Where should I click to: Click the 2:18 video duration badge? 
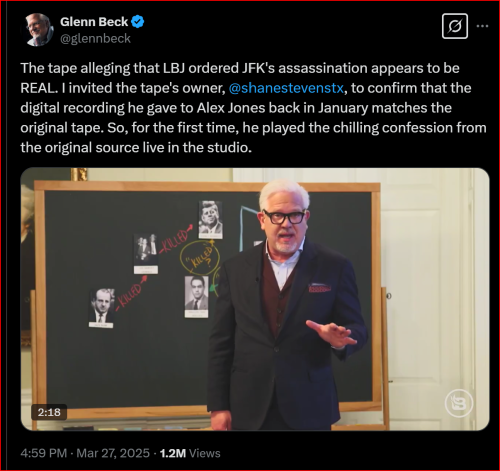coord(49,412)
